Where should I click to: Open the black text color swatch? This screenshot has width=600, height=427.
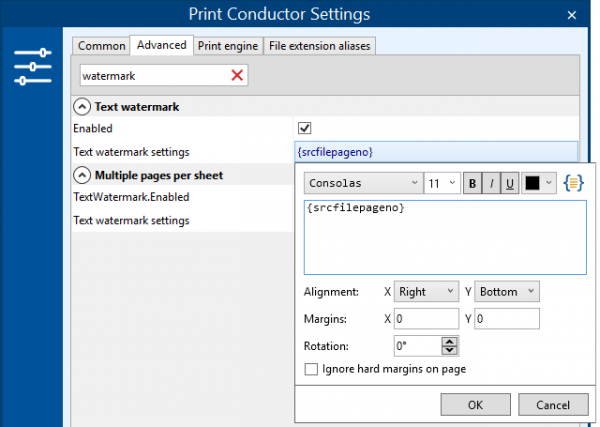pos(538,183)
